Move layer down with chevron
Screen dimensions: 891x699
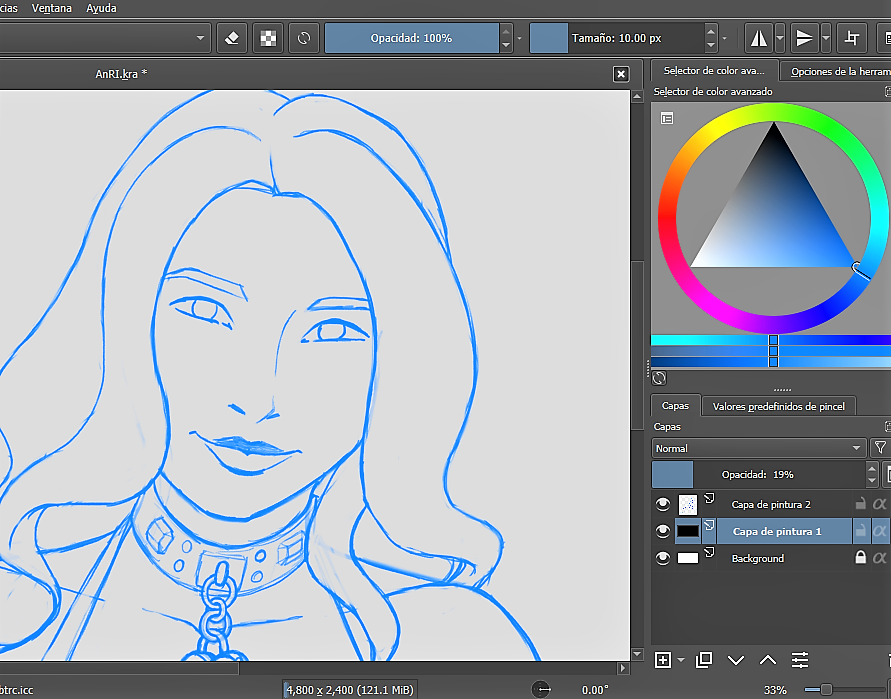[x=735, y=660]
